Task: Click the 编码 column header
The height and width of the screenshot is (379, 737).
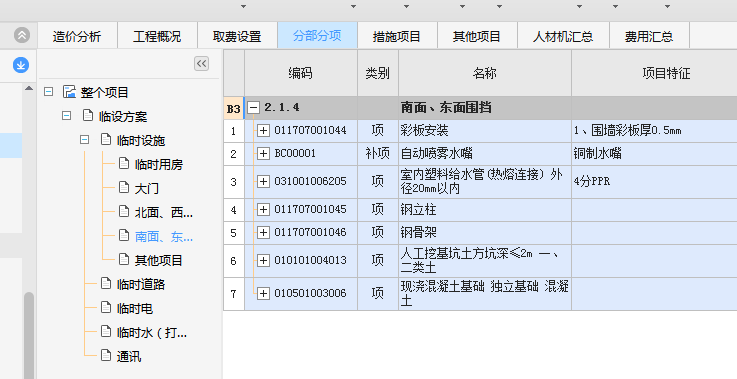Action: [x=301, y=73]
